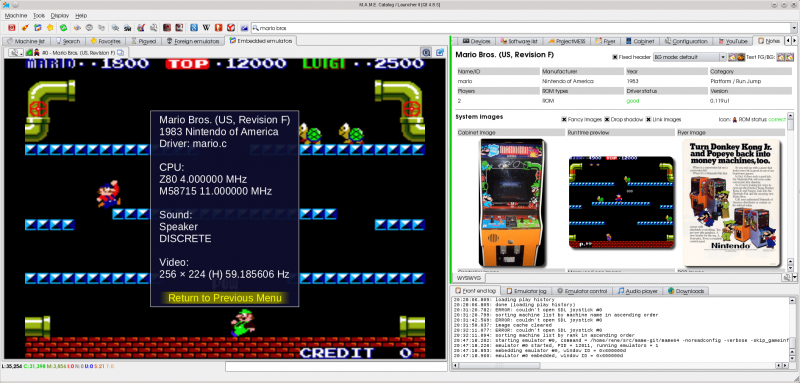The image size is (800, 383).
Task: Click the yellow star favorites toolbar icon
Action: (x=50, y=28)
